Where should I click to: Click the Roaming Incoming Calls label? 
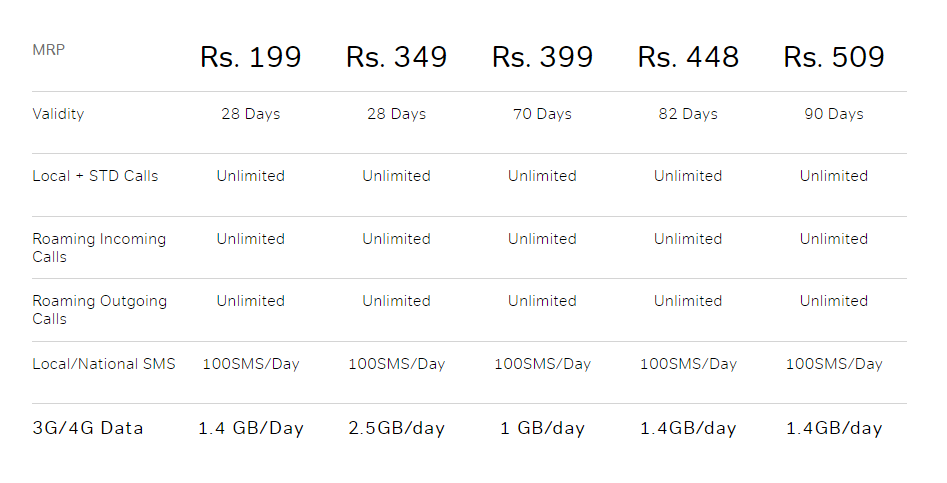99,248
